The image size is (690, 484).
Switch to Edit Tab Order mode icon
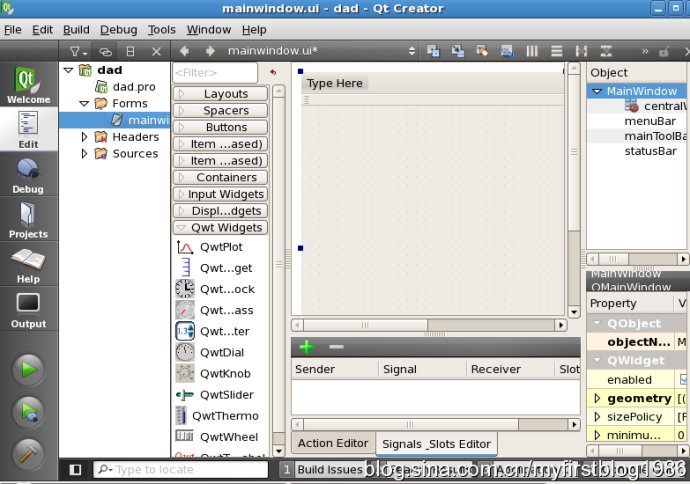[507, 51]
